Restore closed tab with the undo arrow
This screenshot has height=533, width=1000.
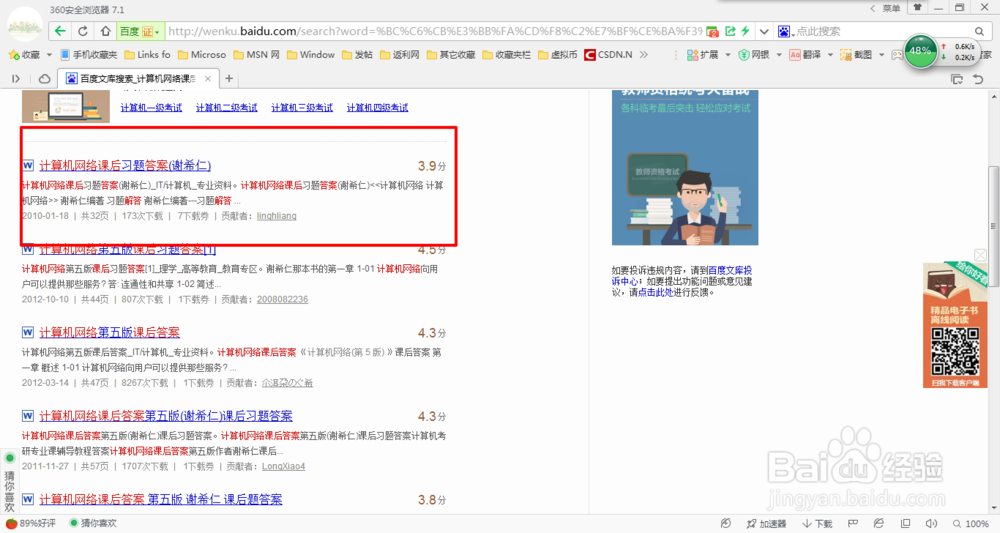(x=978, y=79)
